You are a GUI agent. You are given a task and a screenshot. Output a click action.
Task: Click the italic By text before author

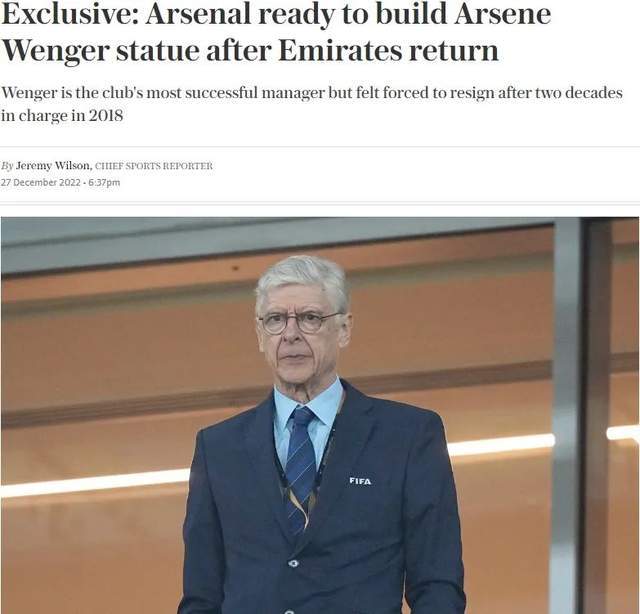point(7,166)
